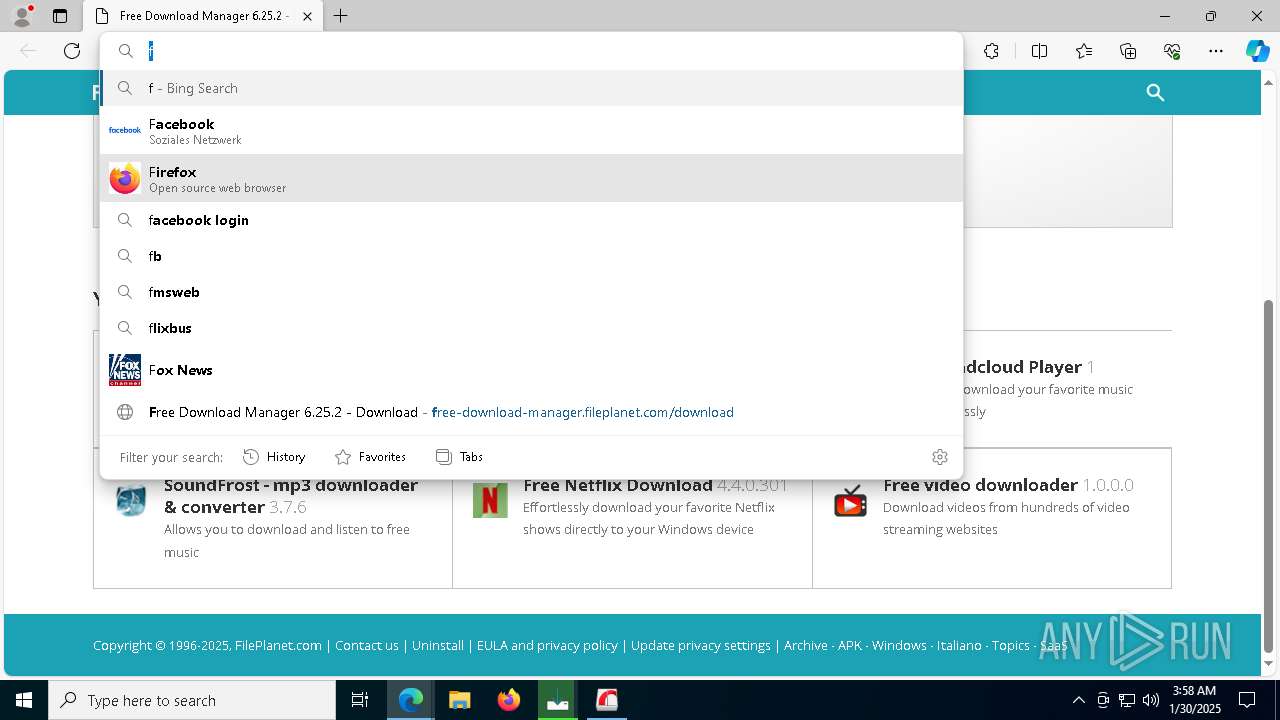This screenshot has width=1280, height=720.
Task: Open the tab actions menu icon
Action: [x=60, y=16]
